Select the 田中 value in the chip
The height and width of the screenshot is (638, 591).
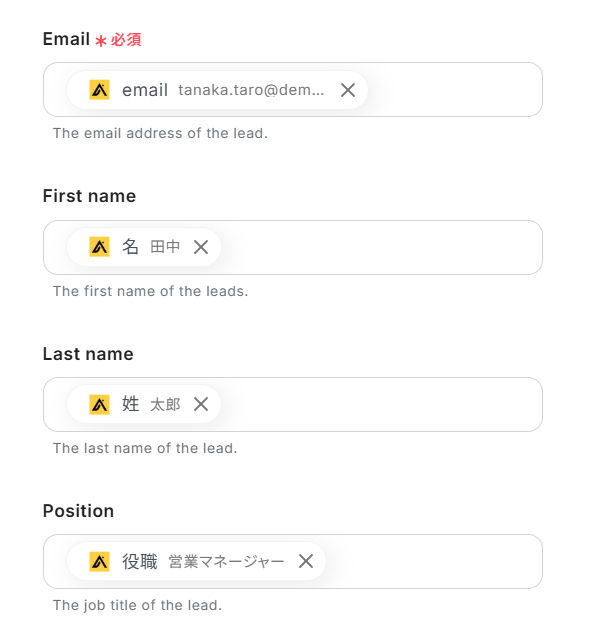(165, 247)
